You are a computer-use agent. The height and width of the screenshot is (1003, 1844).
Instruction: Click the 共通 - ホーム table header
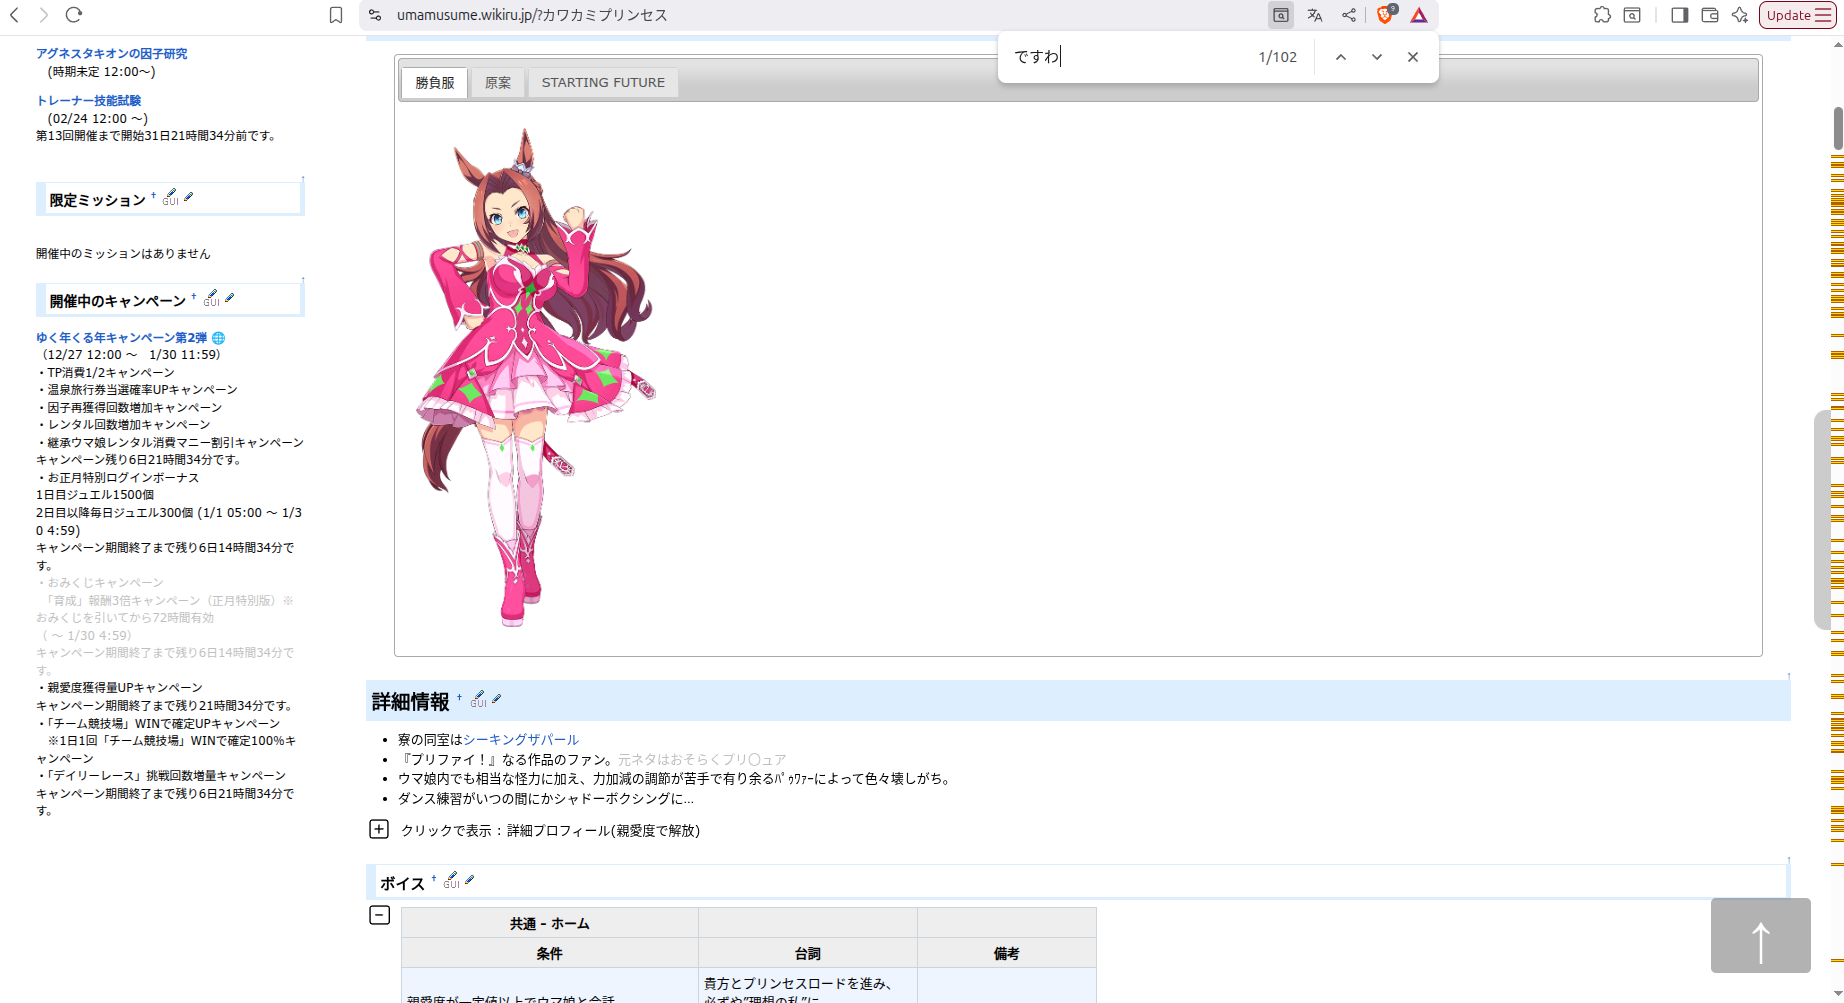pos(550,923)
